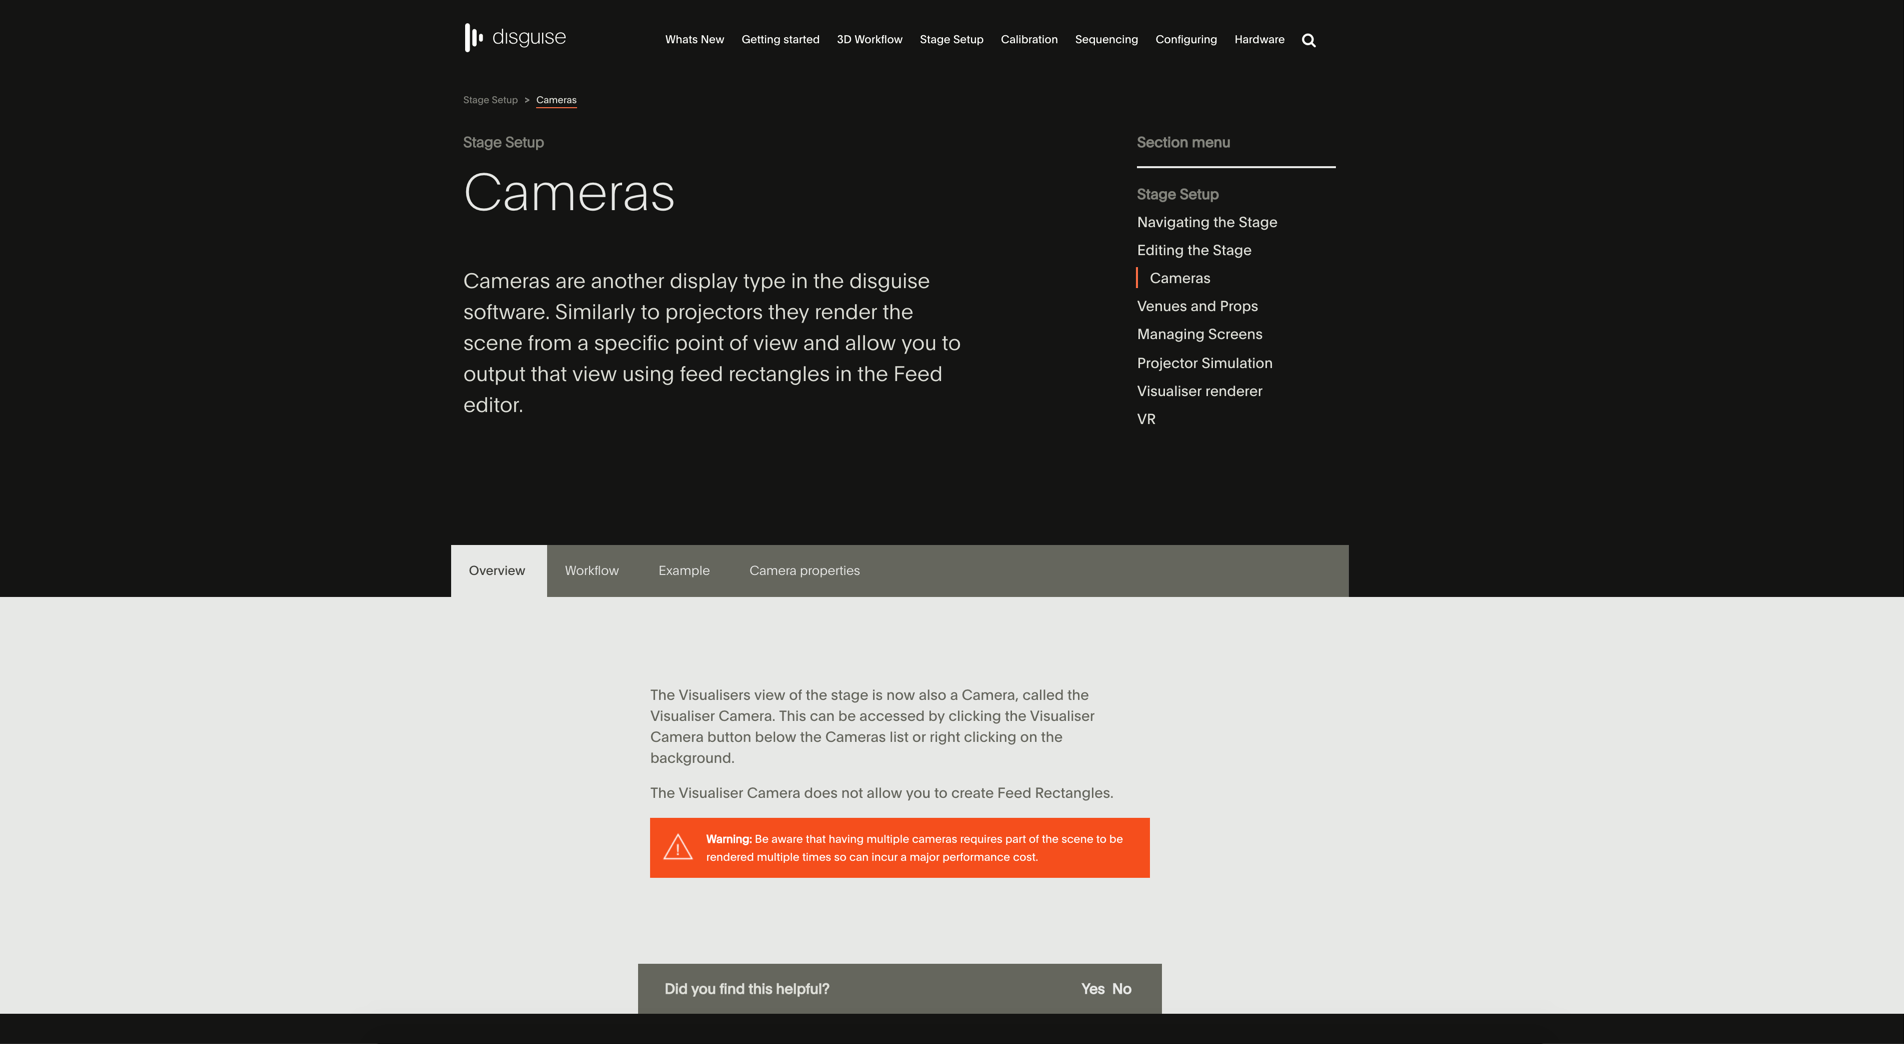The height and width of the screenshot is (1044, 1904).
Task: Click the Section menu heading
Action: click(x=1183, y=142)
